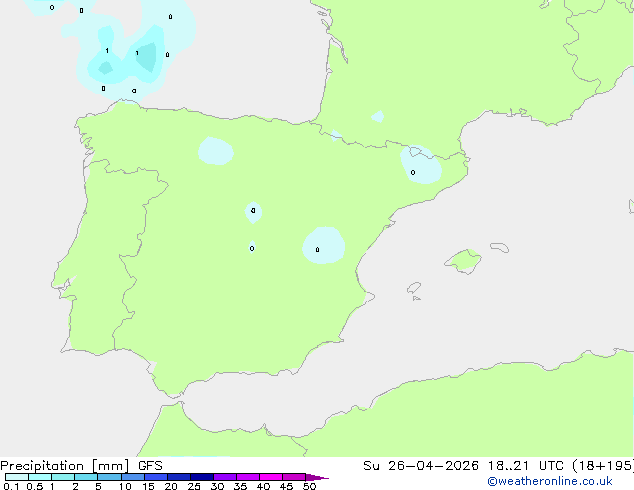Pick the 2–5 mm legend swatch
This screenshot has height=490, width=634.
coord(86,477)
